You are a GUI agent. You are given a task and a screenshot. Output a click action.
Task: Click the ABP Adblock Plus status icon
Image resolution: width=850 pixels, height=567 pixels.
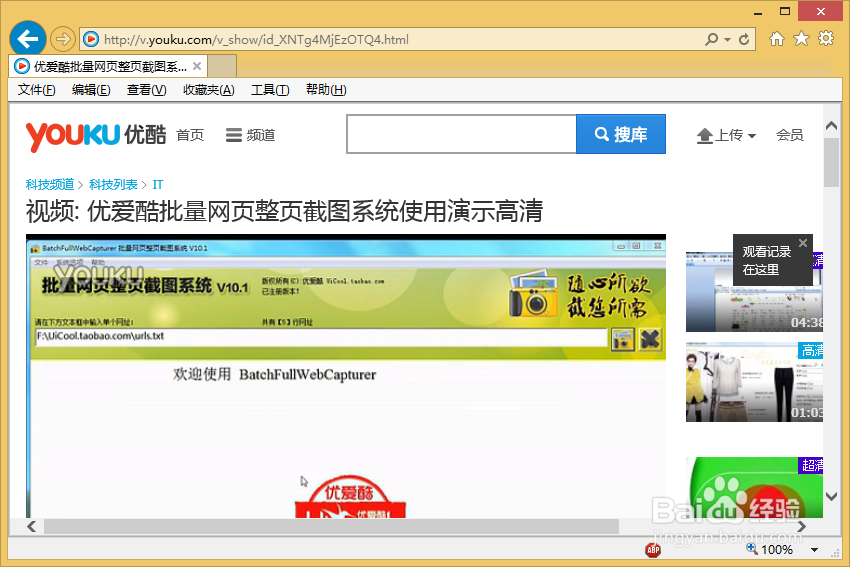[x=653, y=550]
